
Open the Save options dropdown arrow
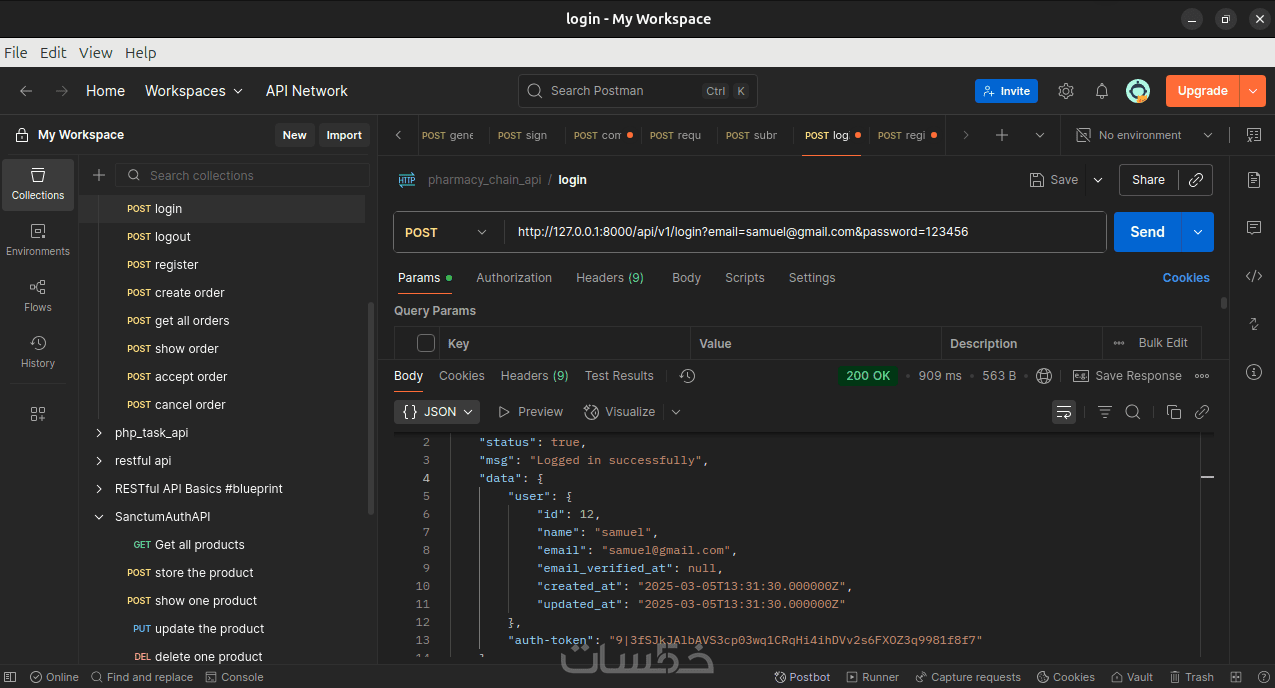[x=1098, y=180]
